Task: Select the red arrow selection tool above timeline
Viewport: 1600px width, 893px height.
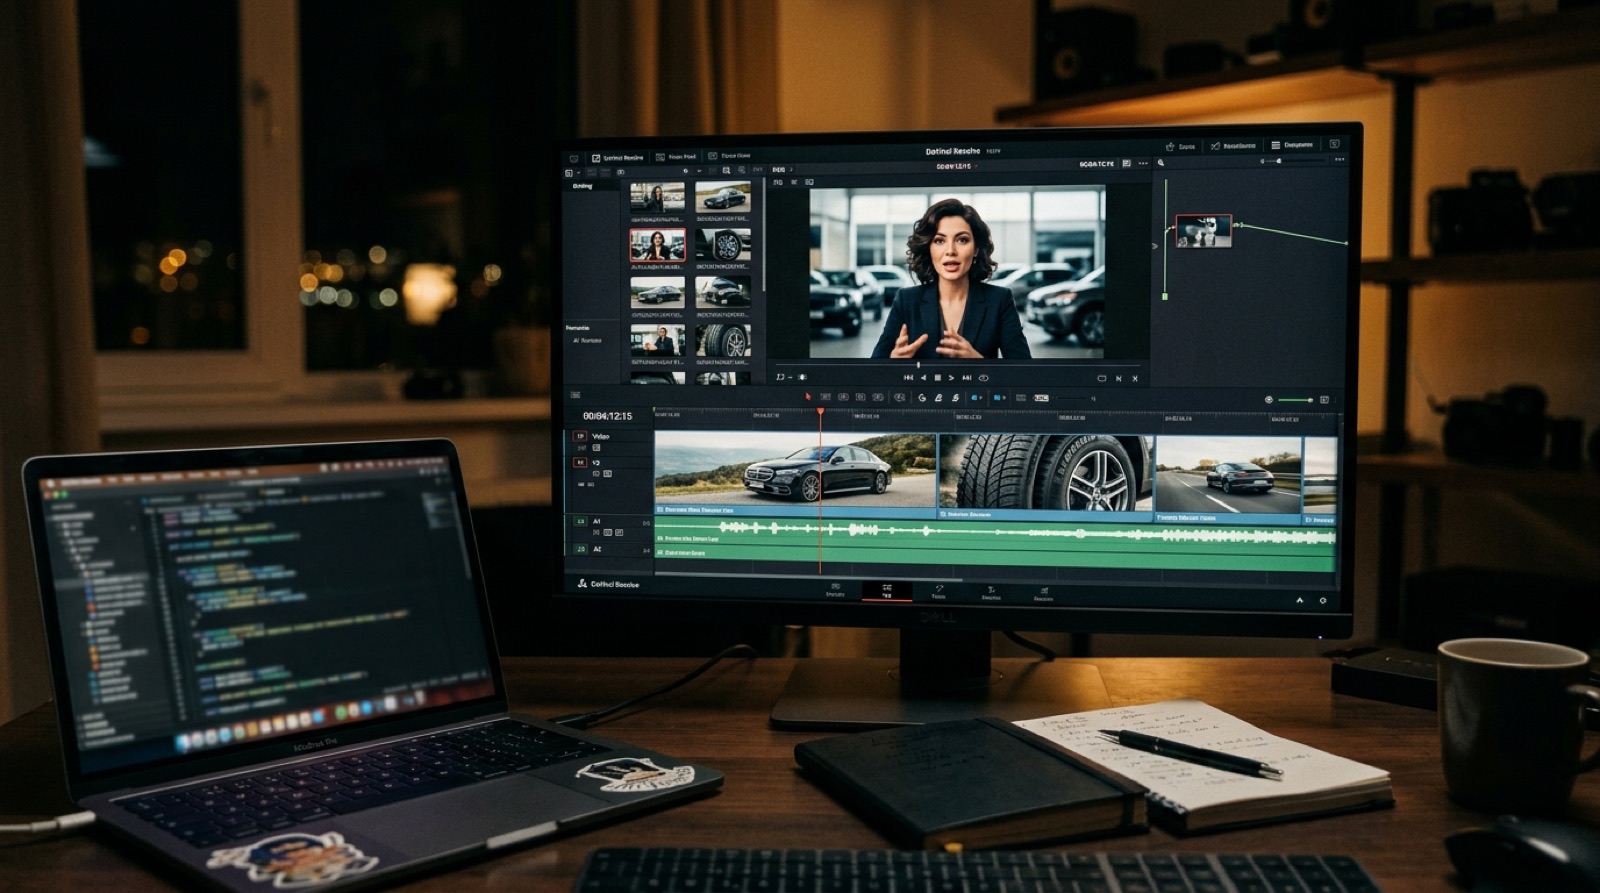Action: [808, 397]
